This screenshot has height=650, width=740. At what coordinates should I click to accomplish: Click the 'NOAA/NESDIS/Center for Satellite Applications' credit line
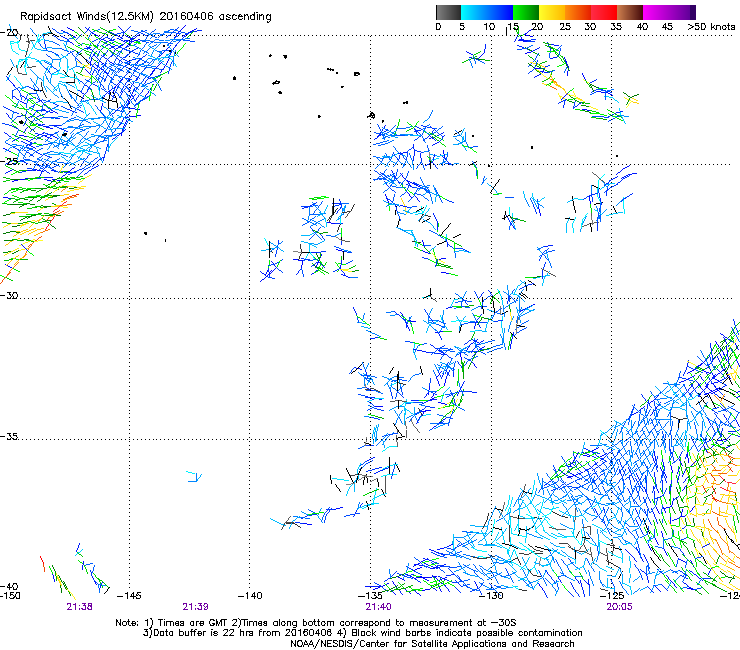click(432, 644)
